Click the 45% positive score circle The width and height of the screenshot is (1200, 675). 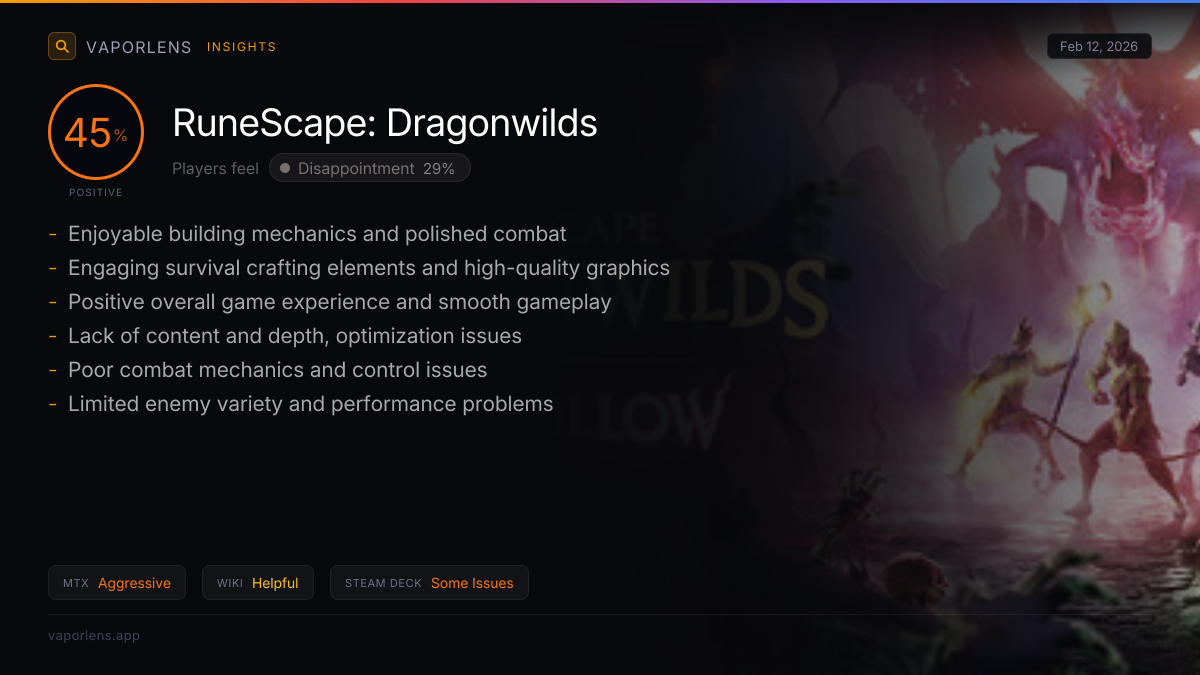pos(96,133)
